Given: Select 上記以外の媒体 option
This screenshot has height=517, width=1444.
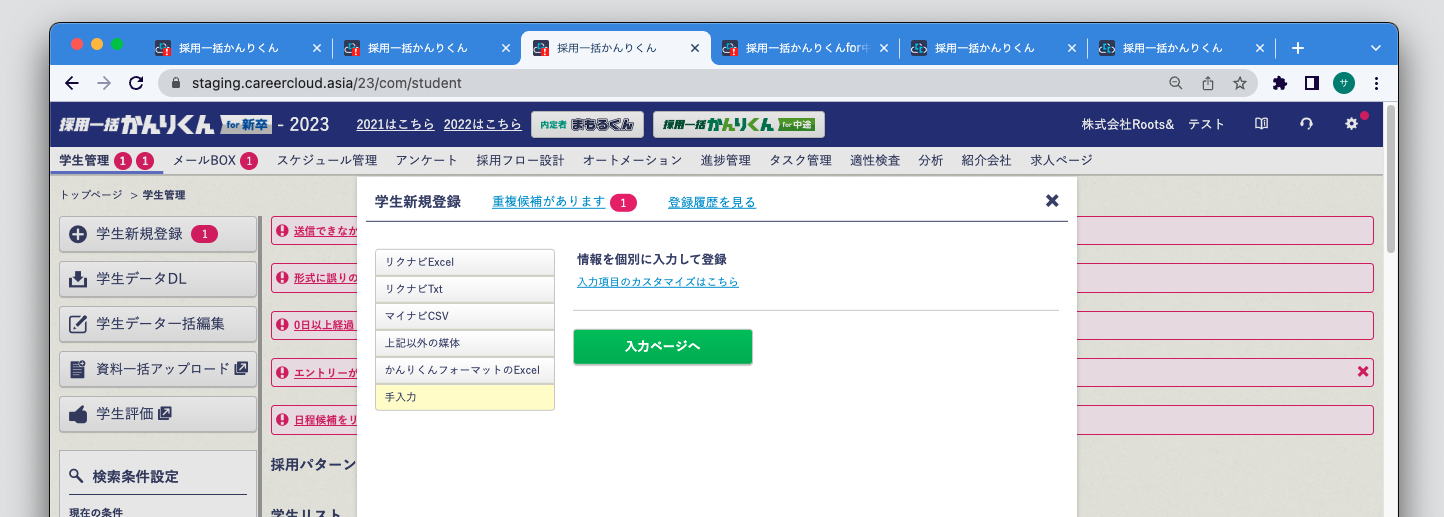Looking at the screenshot, I should point(465,343).
